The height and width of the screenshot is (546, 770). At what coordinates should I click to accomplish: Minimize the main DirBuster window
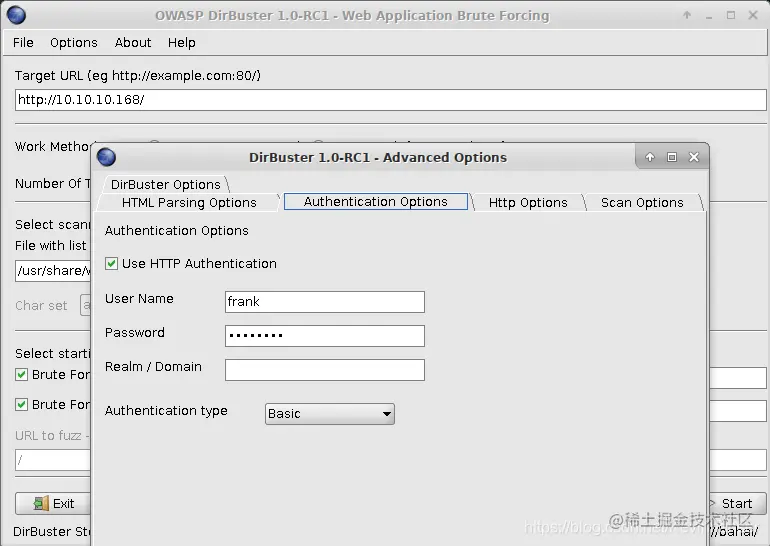(x=709, y=16)
